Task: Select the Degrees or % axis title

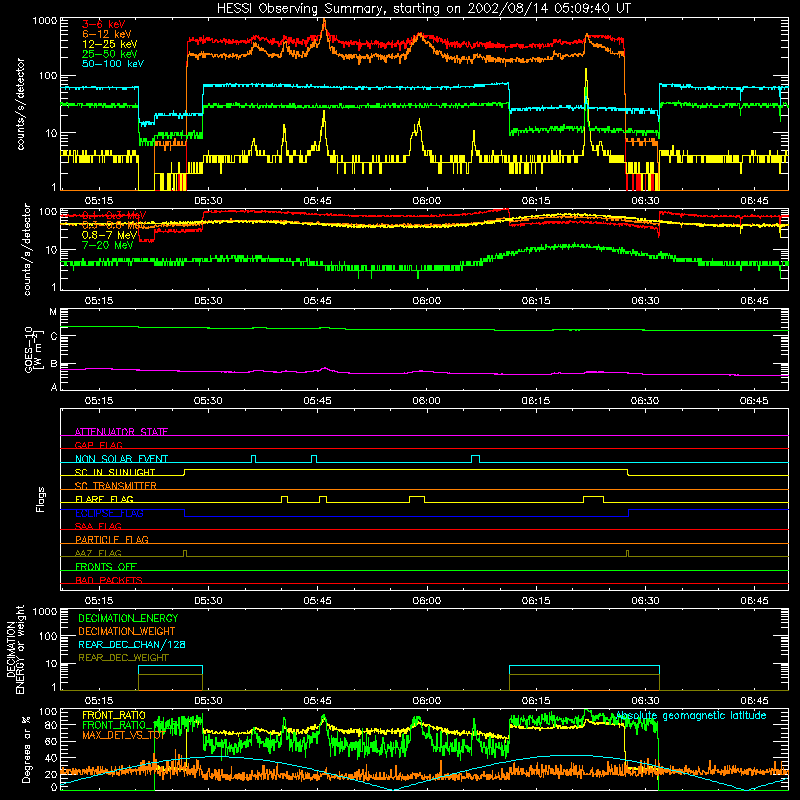Action: 26,749
